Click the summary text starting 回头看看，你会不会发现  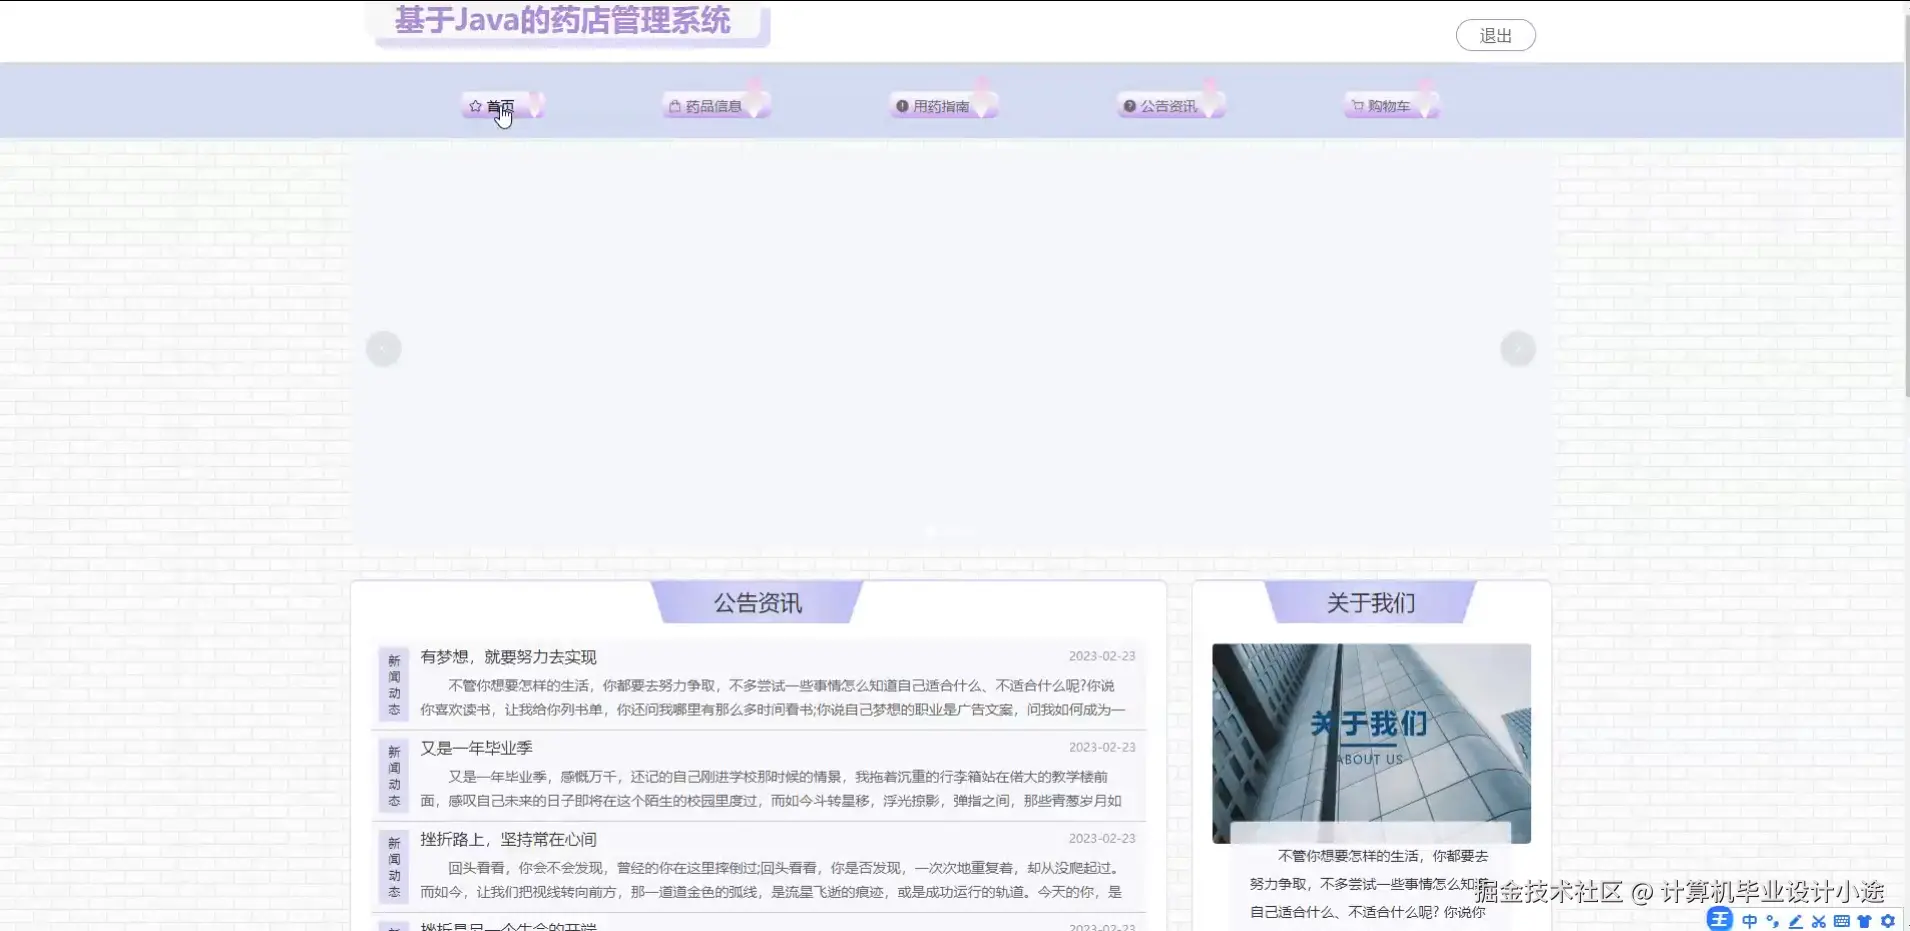[771, 880]
